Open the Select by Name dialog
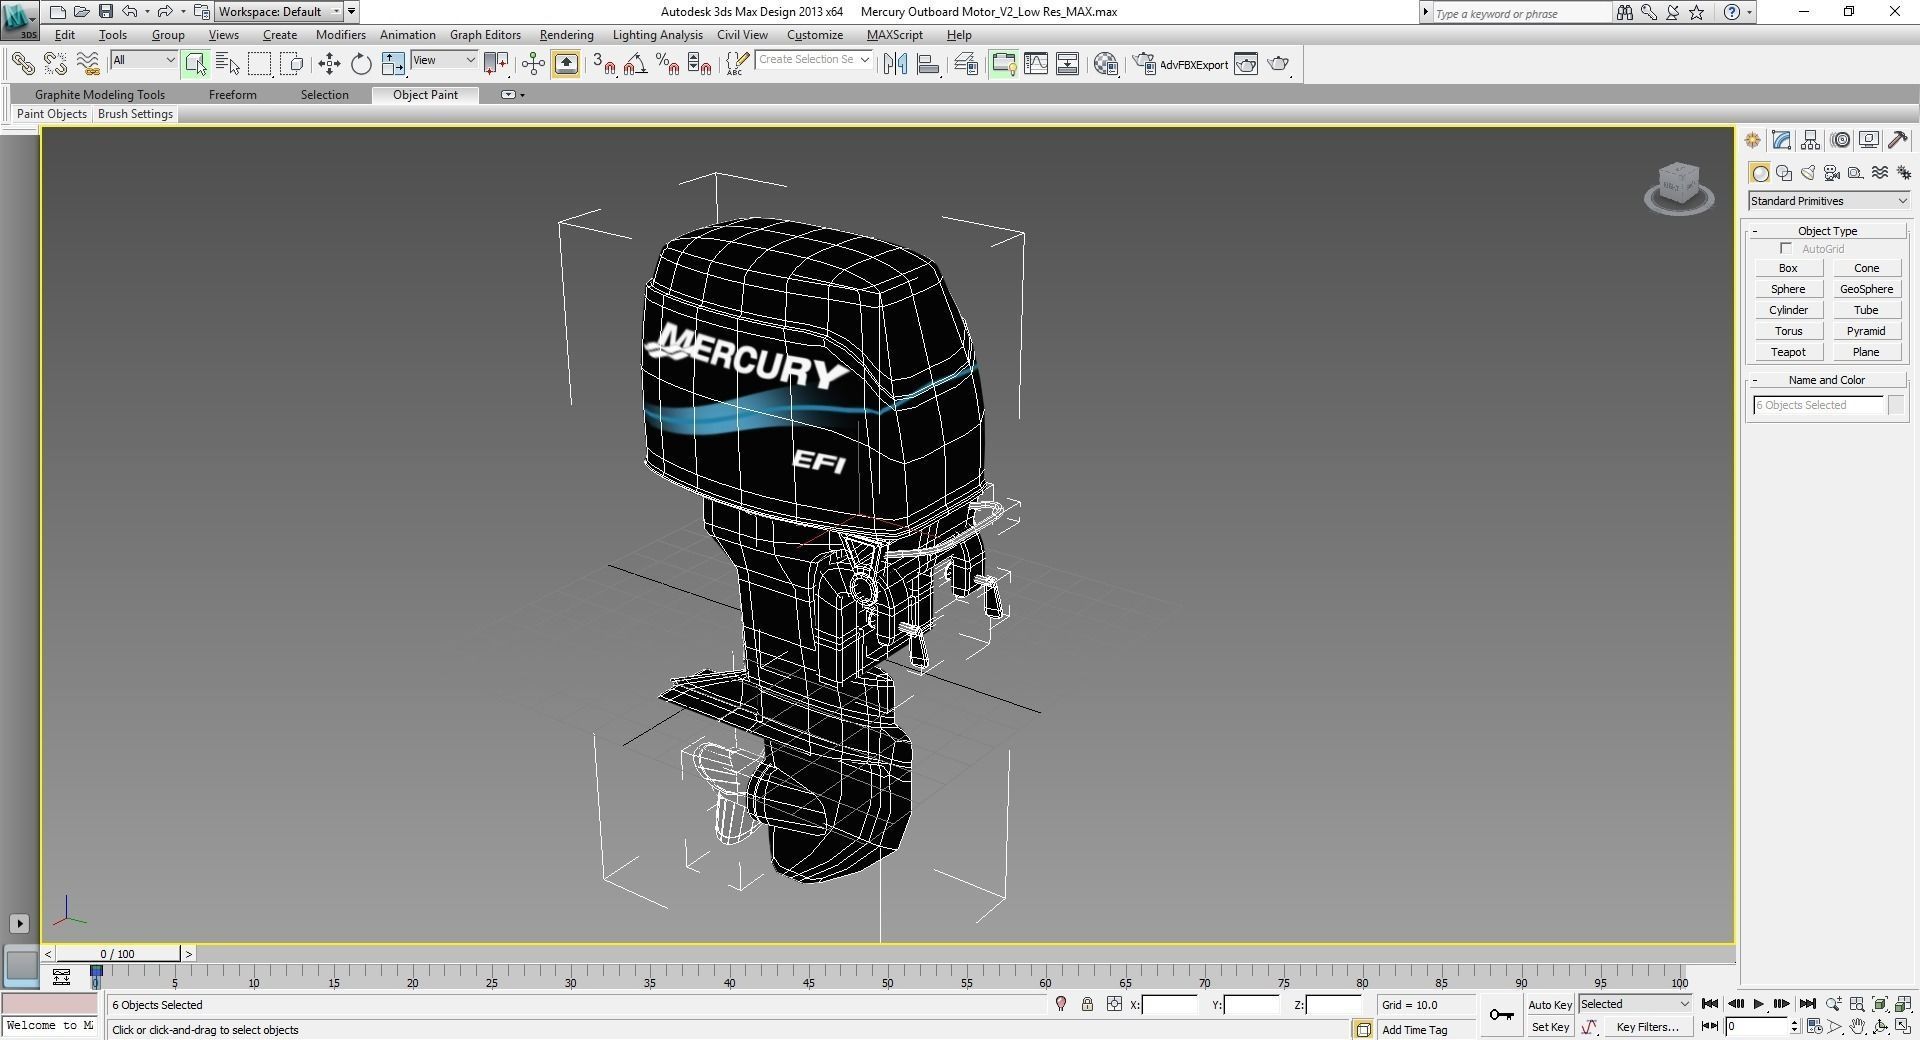Image resolution: width=1920 pixels, height=1040 pixels. [227, 64]
